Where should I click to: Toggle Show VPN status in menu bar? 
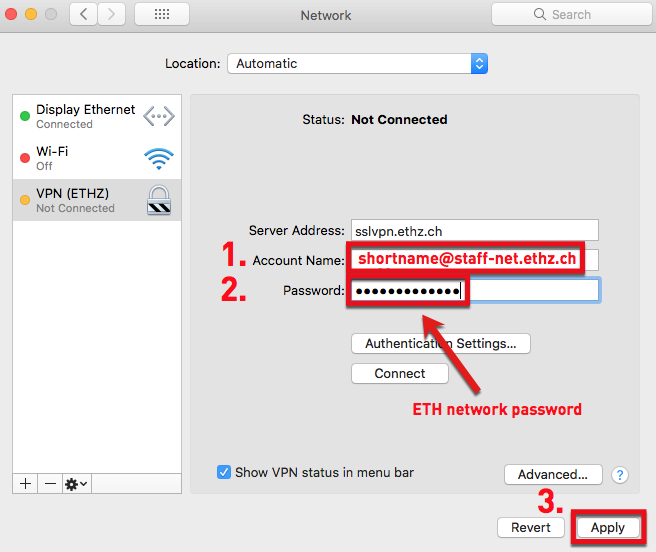tap(224, 472)
